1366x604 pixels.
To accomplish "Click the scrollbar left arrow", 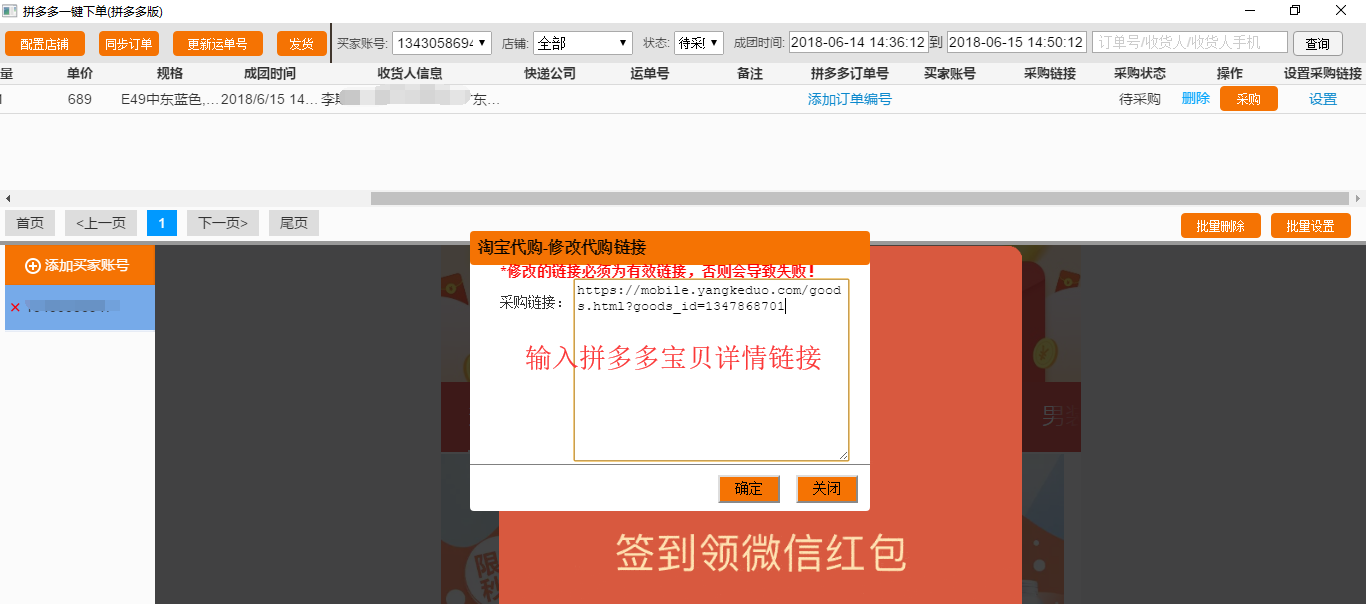I will 7,198.
